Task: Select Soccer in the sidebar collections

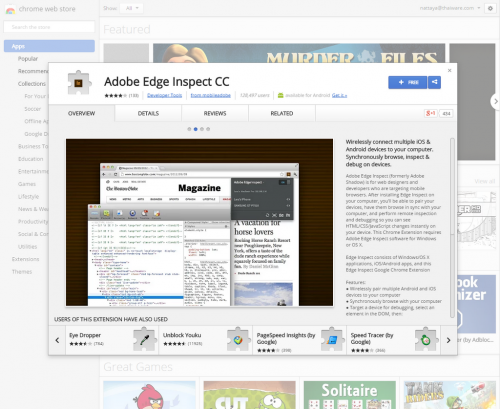Action: pos(33,109)
